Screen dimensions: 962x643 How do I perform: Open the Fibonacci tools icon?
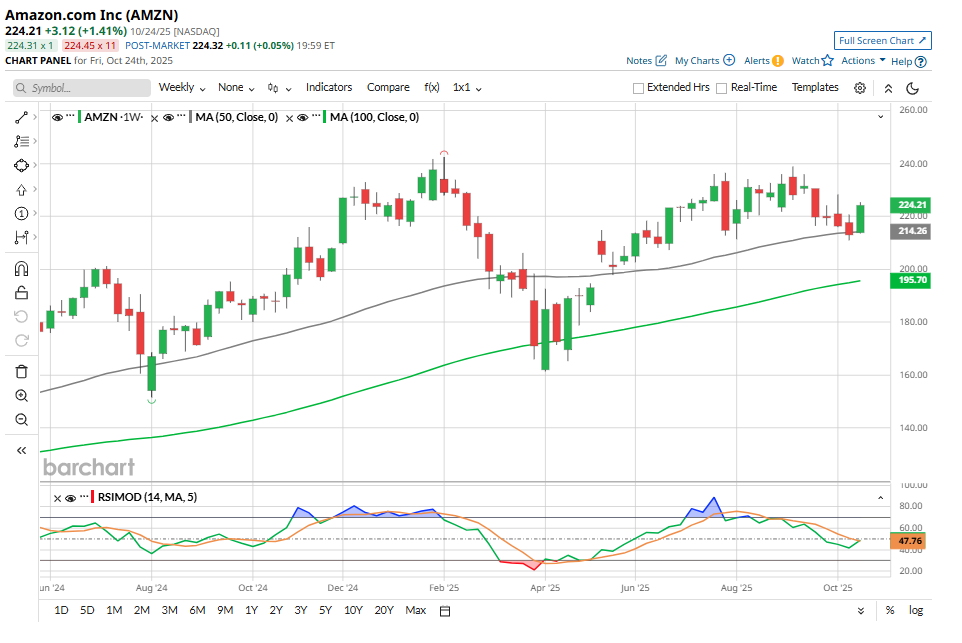tap(21, 141)
